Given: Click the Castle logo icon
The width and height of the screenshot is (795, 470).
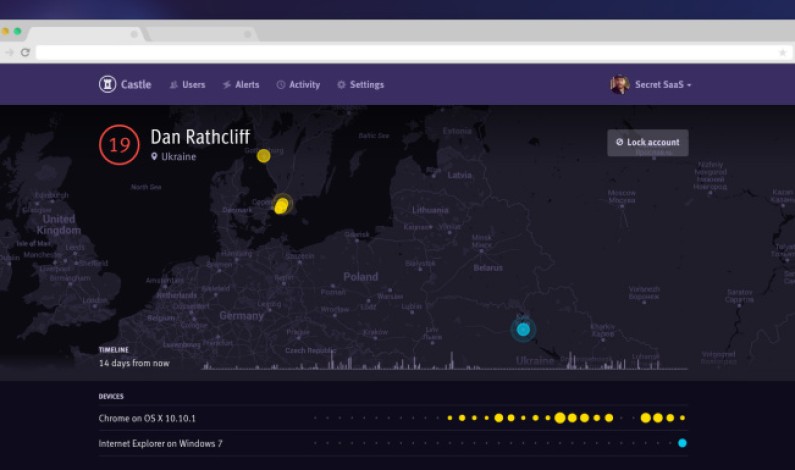Looking at the screenshot, I should tap(107, 85).
